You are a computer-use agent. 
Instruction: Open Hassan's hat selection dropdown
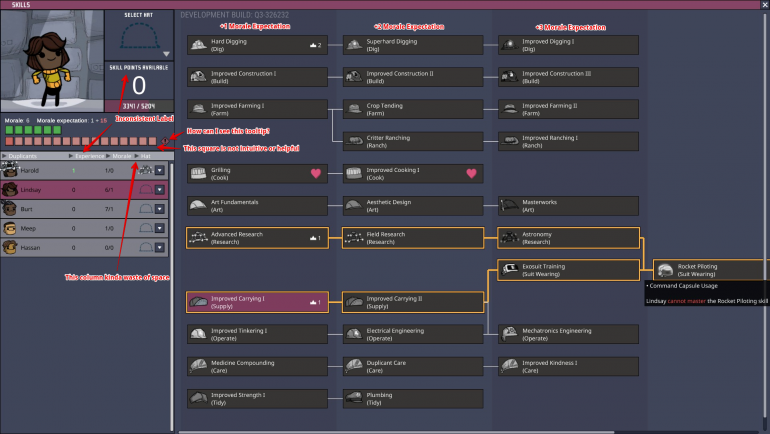[x=160, y=247]
